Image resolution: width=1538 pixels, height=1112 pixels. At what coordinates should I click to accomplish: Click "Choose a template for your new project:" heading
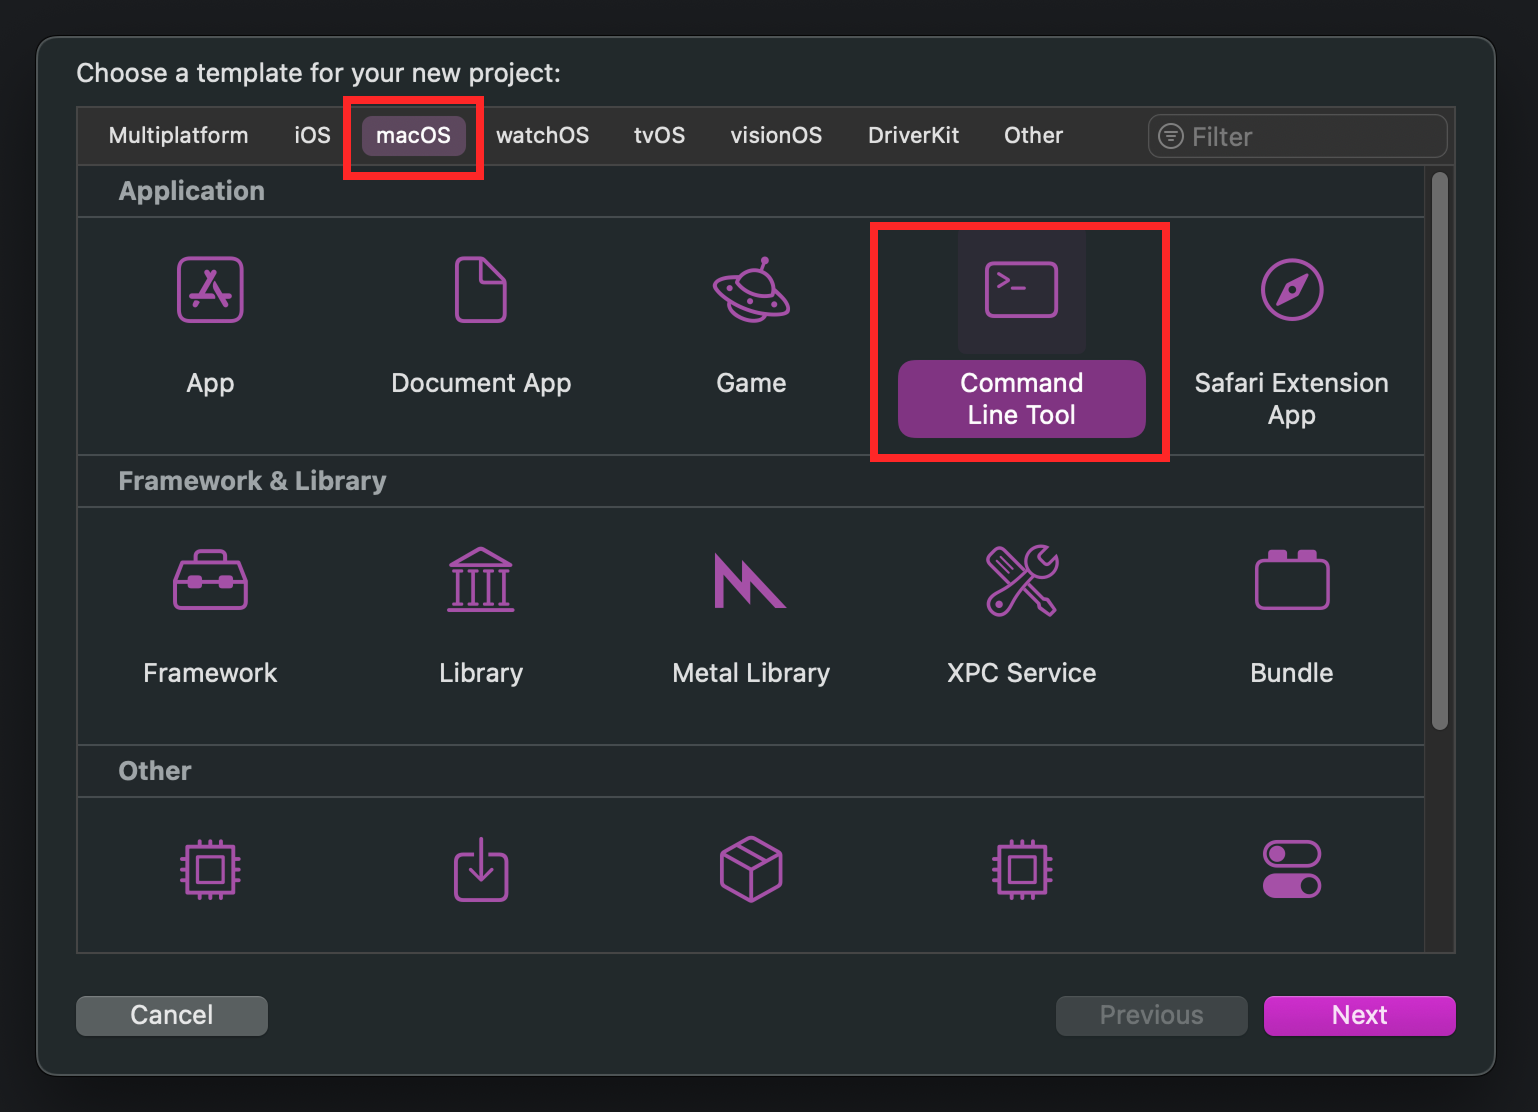[318, 73]
